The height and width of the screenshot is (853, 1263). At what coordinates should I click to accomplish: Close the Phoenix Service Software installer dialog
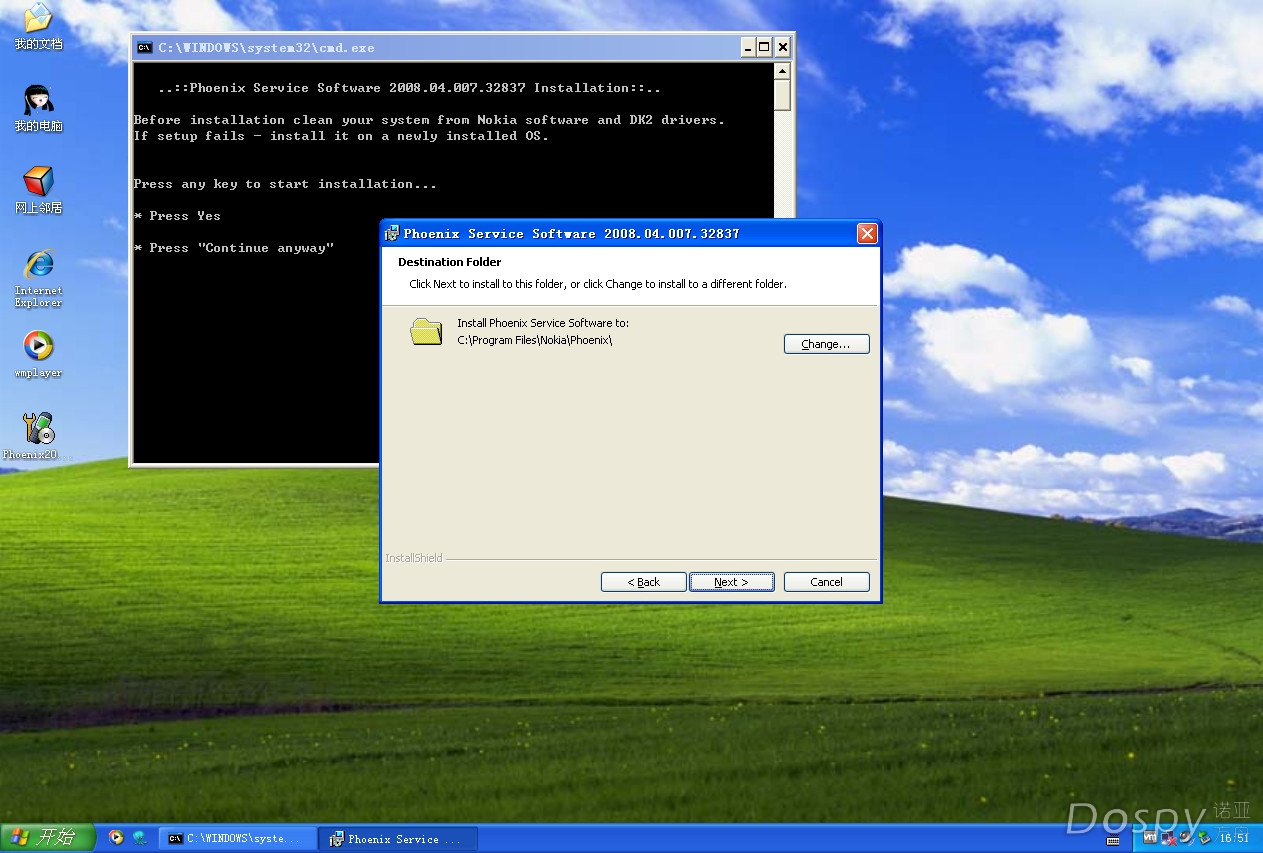[x=867, y=233]
